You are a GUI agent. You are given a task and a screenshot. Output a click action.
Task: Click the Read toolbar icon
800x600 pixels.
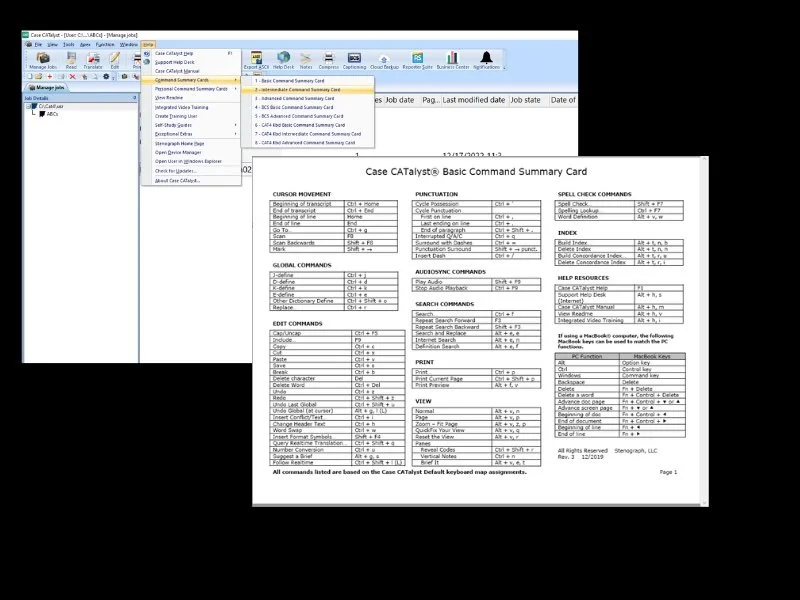(71, 60)
